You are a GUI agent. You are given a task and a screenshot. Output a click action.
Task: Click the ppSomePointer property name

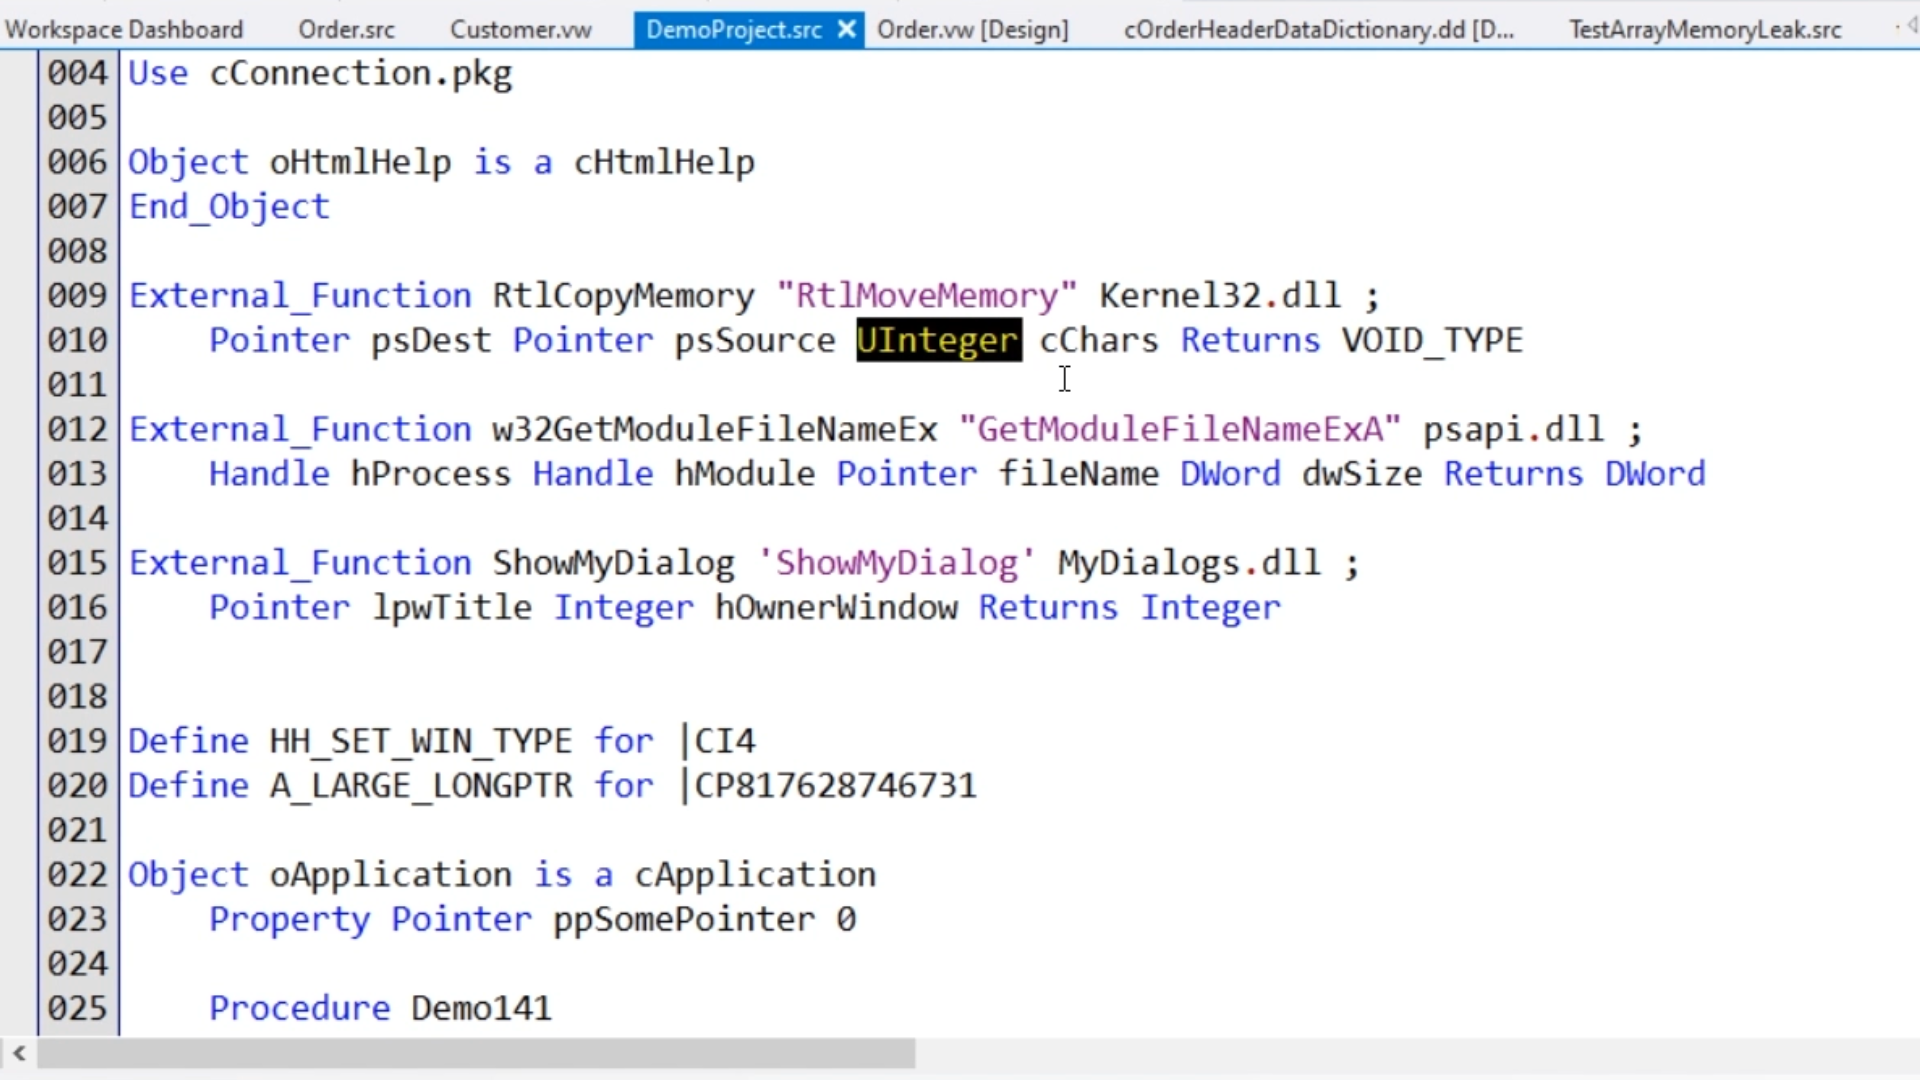(x=683, y=920)
